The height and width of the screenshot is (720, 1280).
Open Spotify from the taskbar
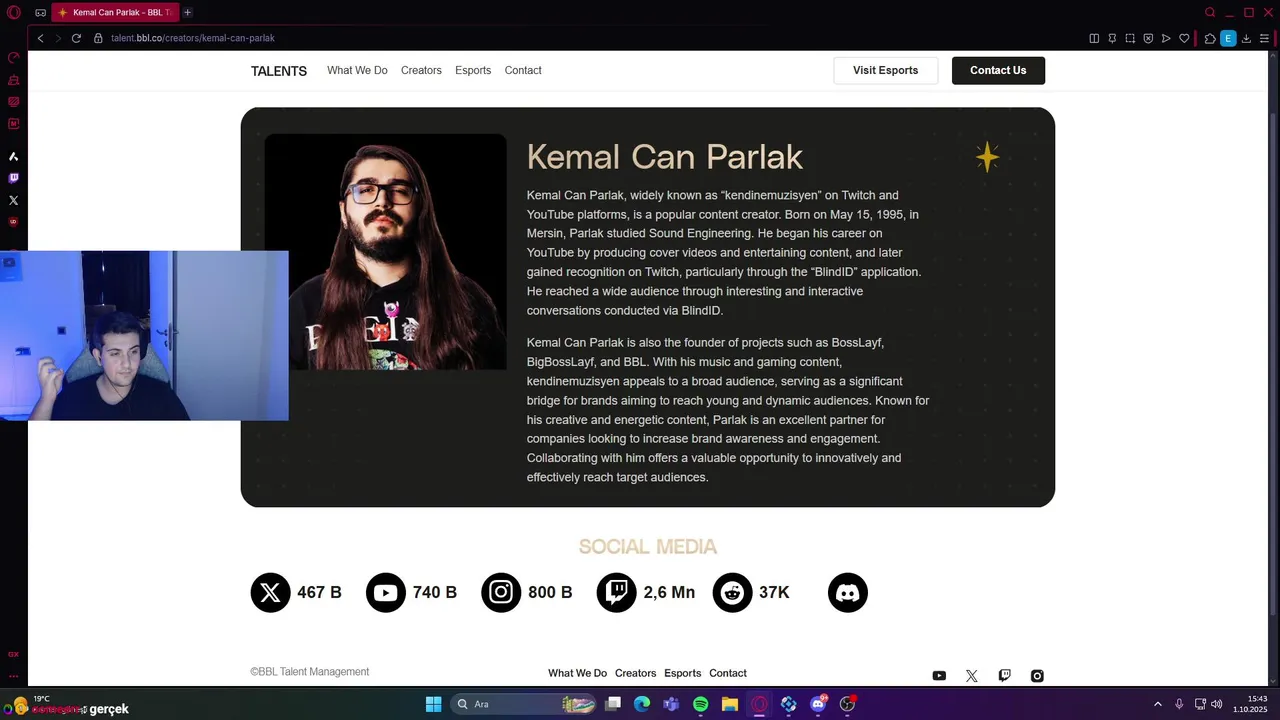tap(701, 704)
